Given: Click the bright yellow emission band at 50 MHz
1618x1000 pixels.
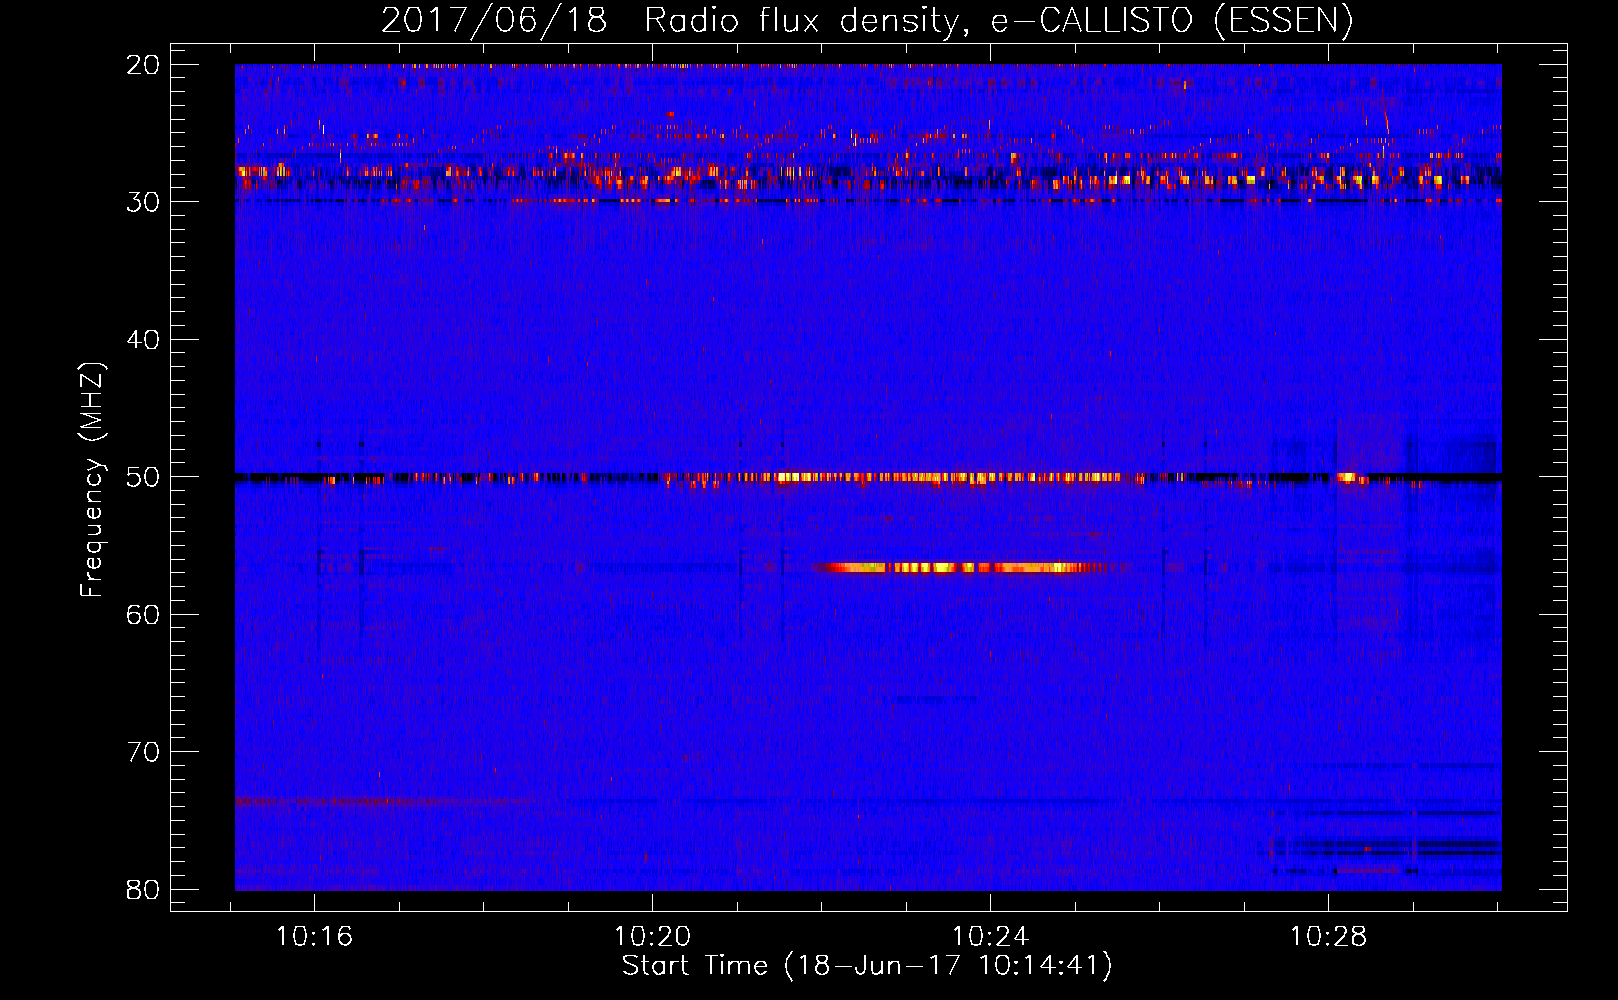Looking at the screenshot, I should point(947,477).
